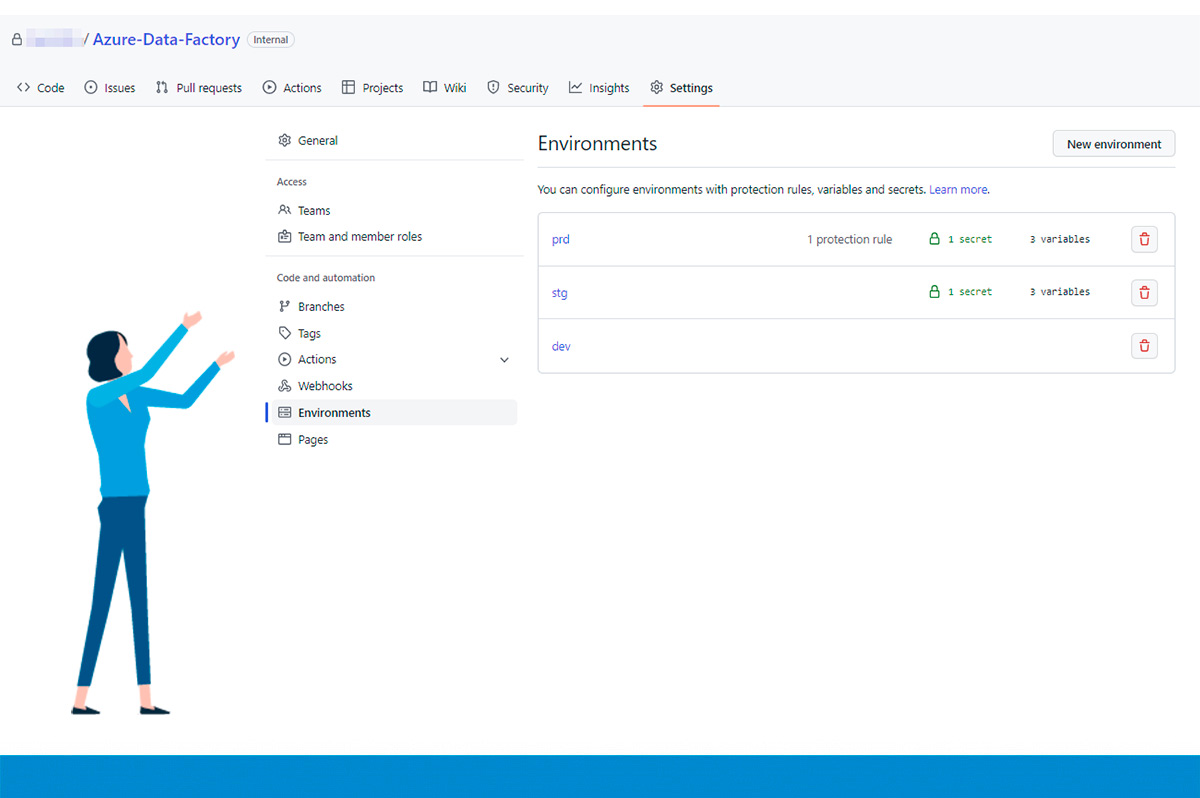Open the prd environment details
The image size is (1200, 798).
point(561,239)
